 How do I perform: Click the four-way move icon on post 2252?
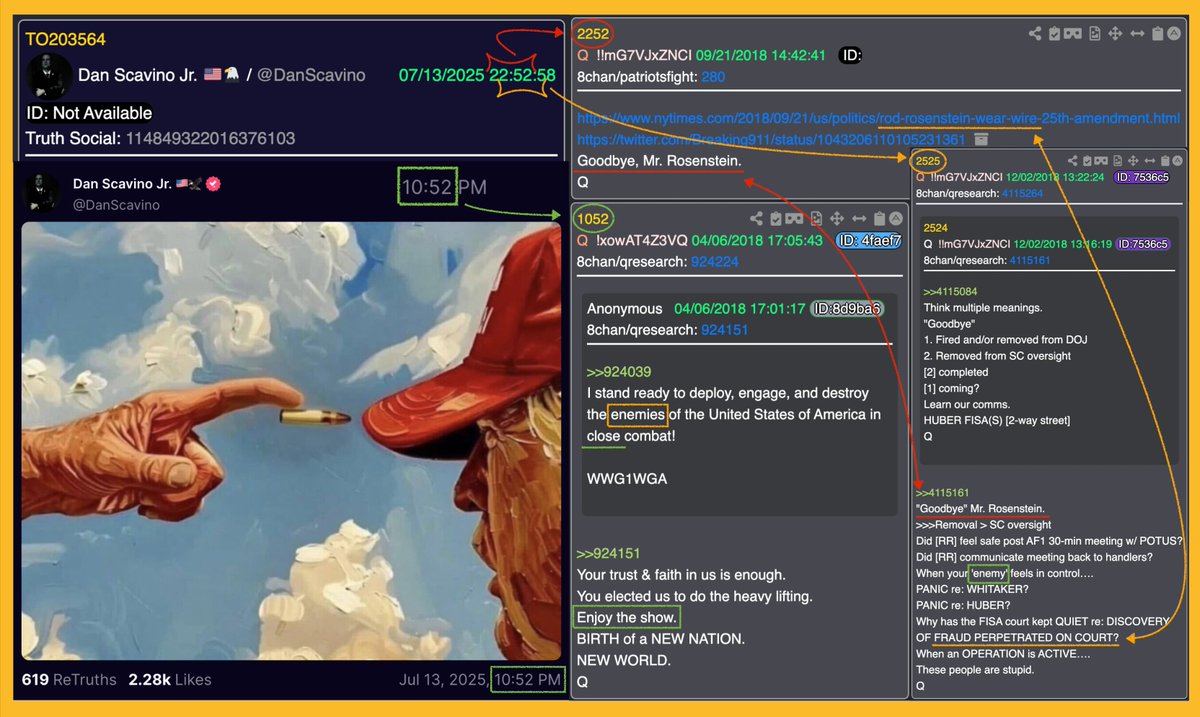[x=1115, y=34]
